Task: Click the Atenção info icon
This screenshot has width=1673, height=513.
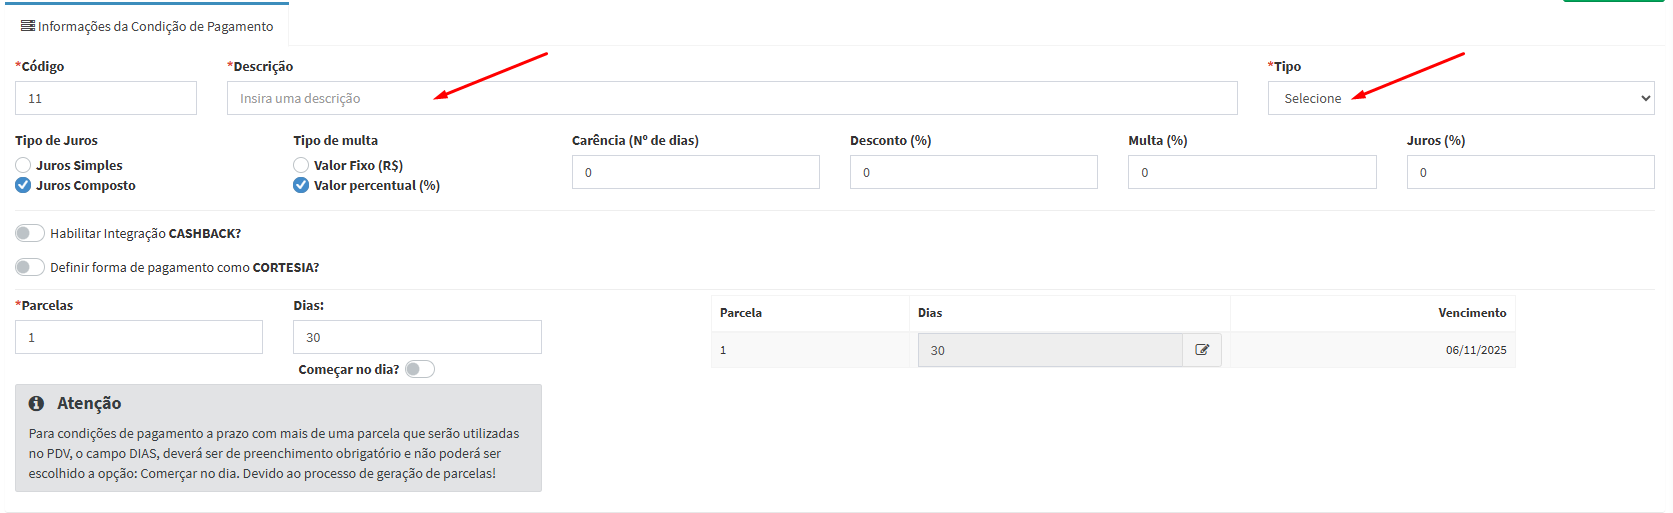Action: (37, 403)
